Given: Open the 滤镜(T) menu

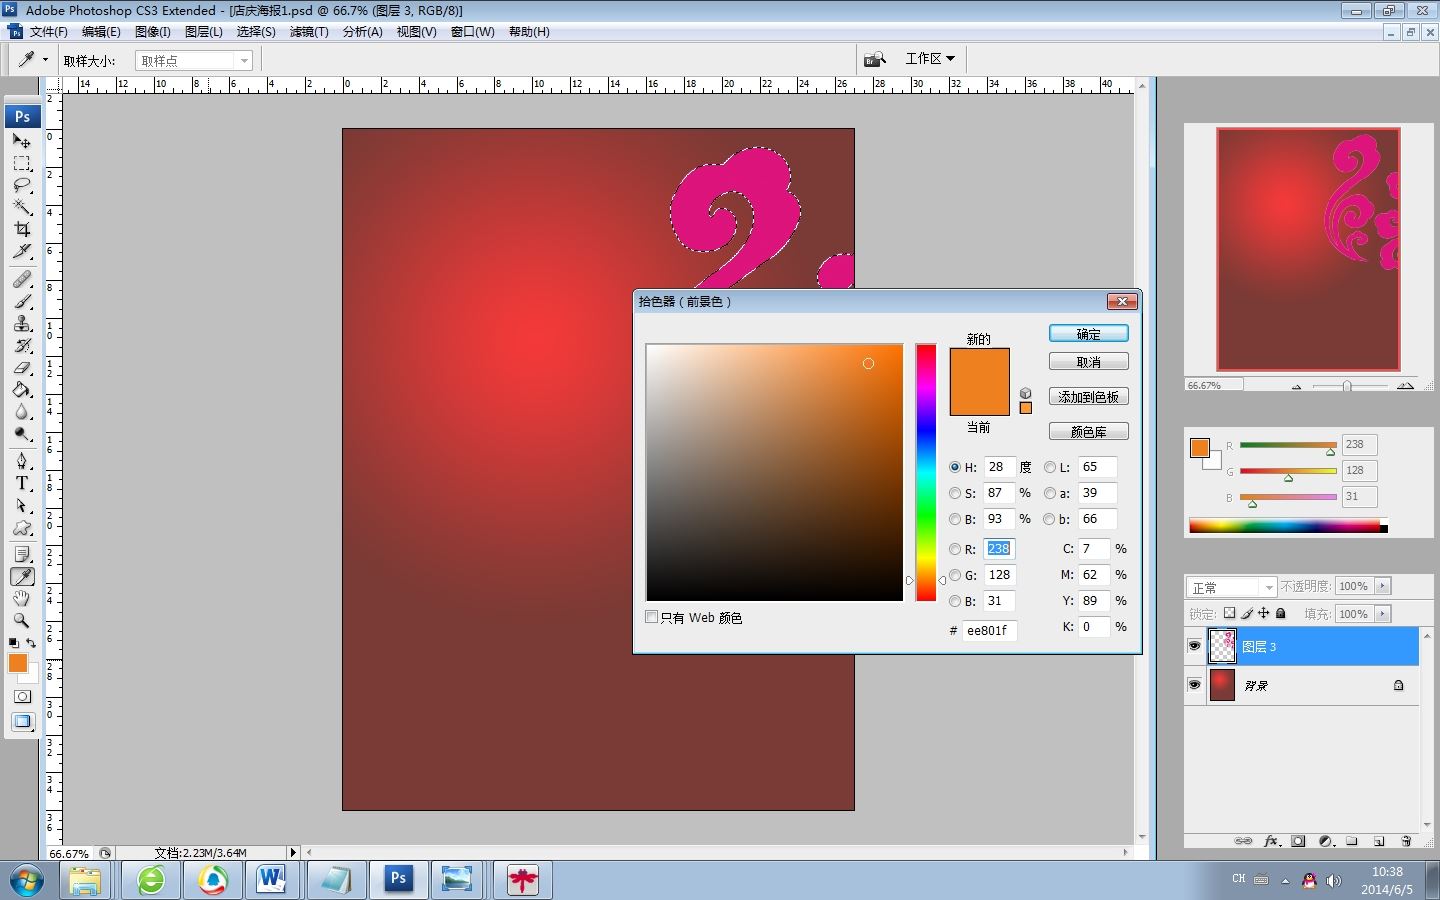Looking at the screenshot, I should pos(309,32).
